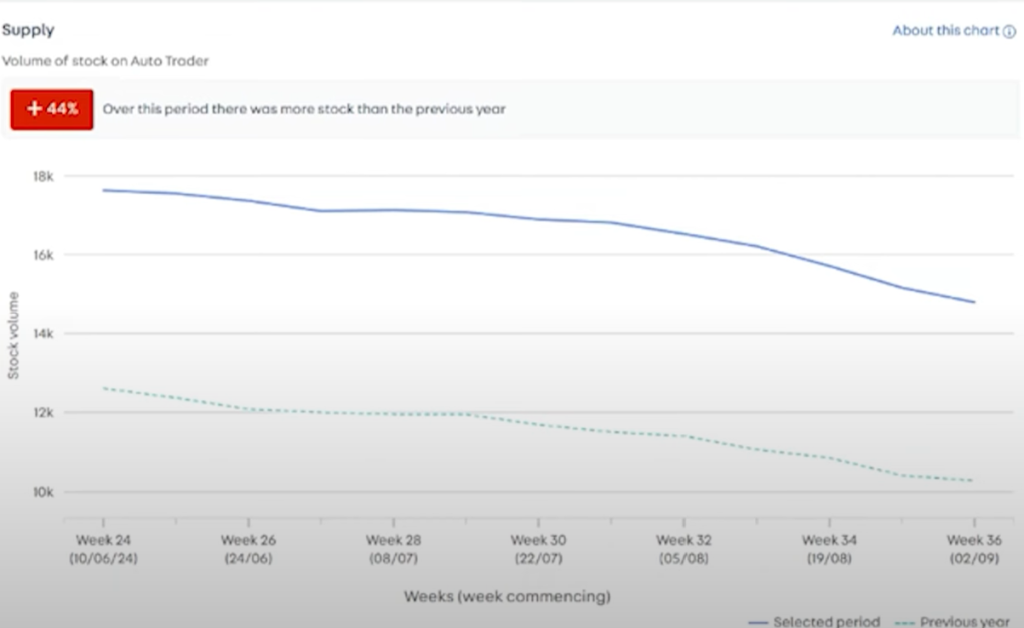Select the Week 32 (05/08) axis label
Screen dimensions: 1024x628
pyautogui.click(x=684, y=549)
